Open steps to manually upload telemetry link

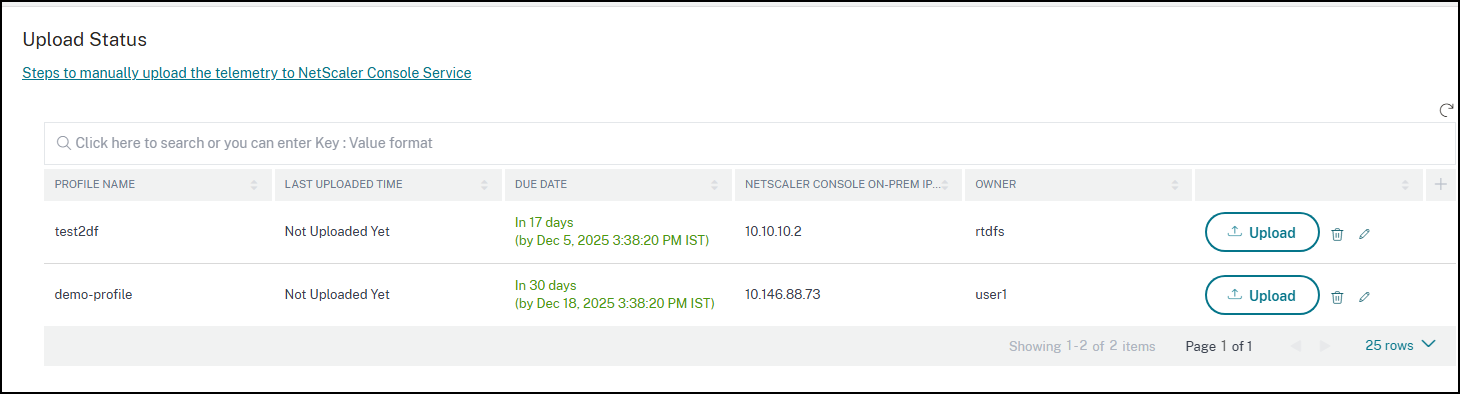247,73
